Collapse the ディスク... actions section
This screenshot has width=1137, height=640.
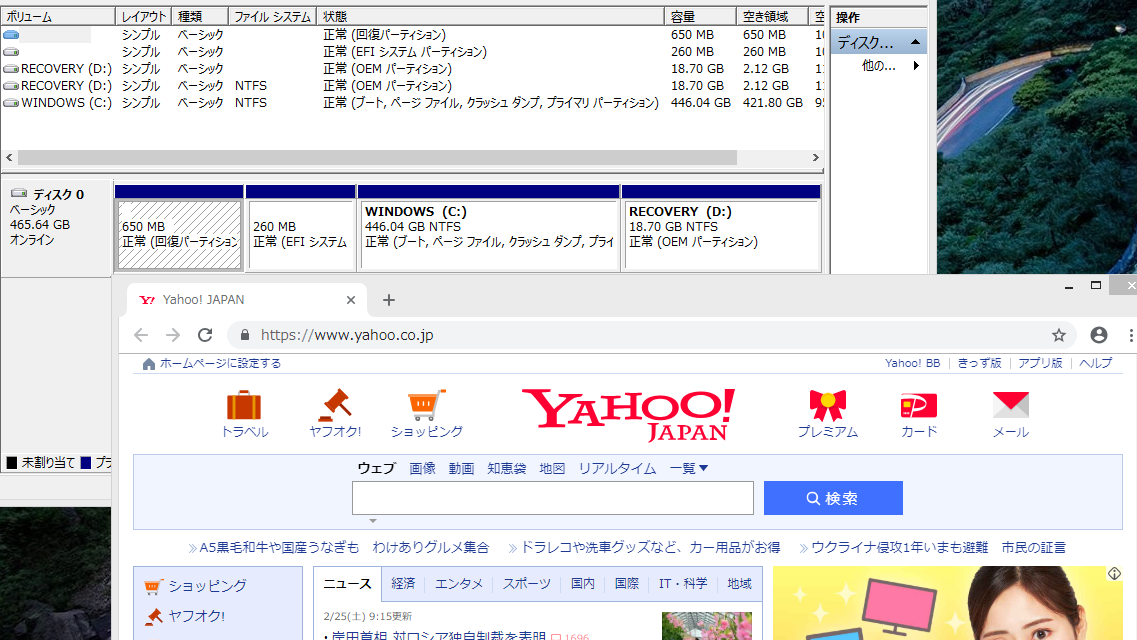pos(915,42)
